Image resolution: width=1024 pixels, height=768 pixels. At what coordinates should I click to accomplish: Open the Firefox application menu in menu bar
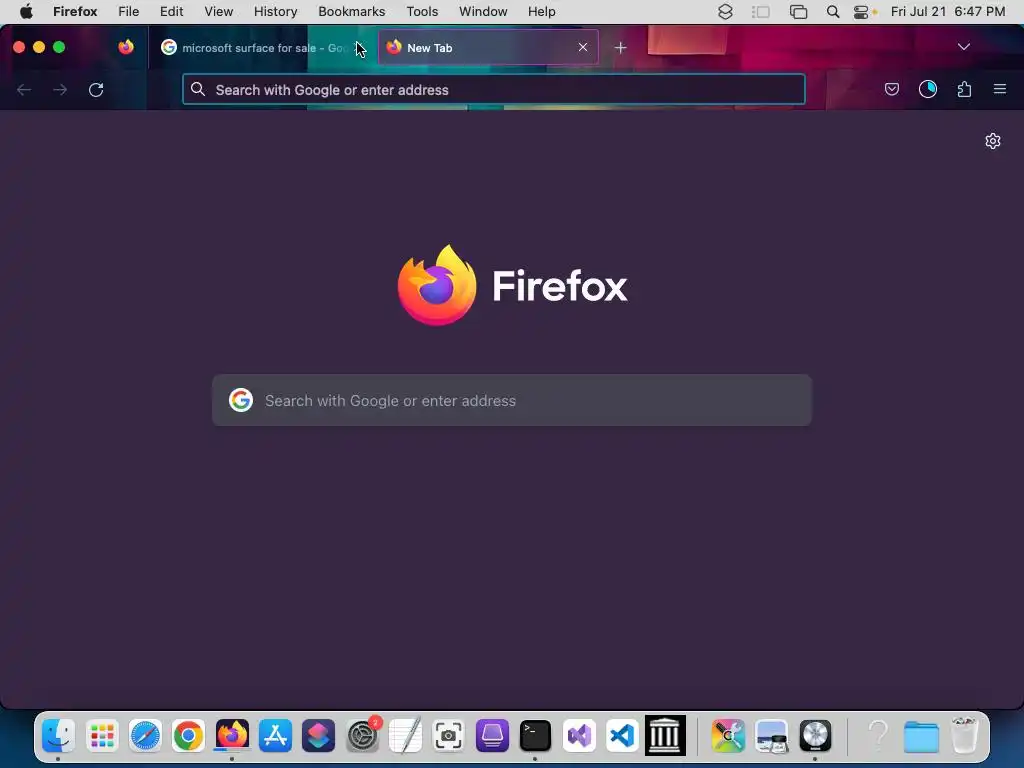point(75,12)
